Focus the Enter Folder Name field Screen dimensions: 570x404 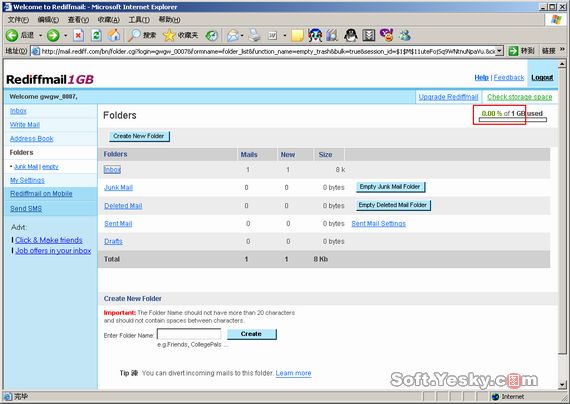tap(189, 334)
